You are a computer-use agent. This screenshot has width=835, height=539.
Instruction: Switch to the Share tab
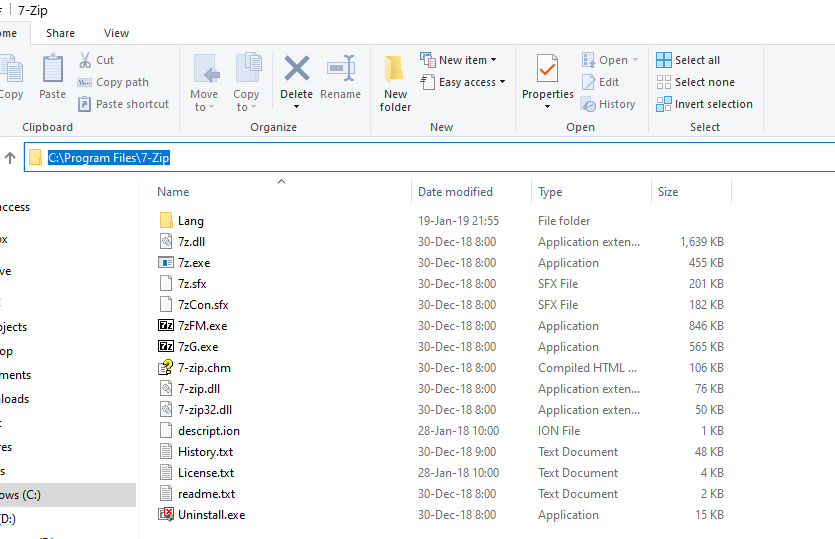click(60, 33)
